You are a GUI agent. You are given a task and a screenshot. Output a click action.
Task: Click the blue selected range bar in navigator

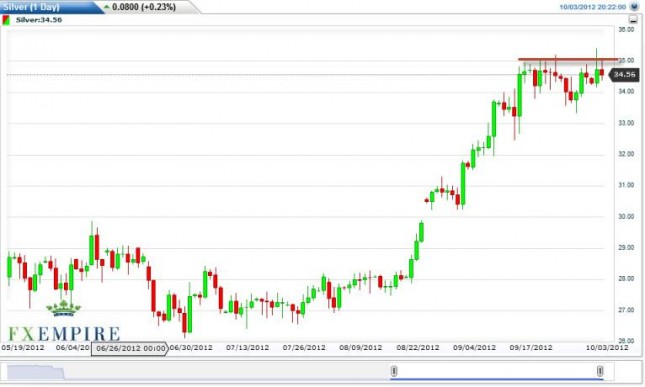[x=497, y=379]
